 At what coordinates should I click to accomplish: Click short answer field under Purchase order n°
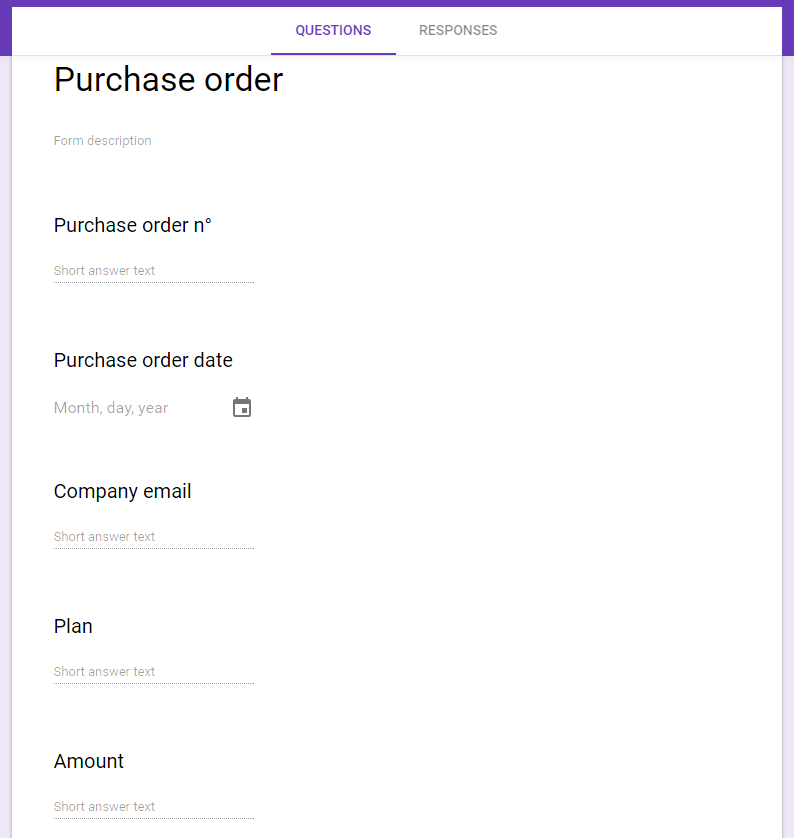click(154, 271)
